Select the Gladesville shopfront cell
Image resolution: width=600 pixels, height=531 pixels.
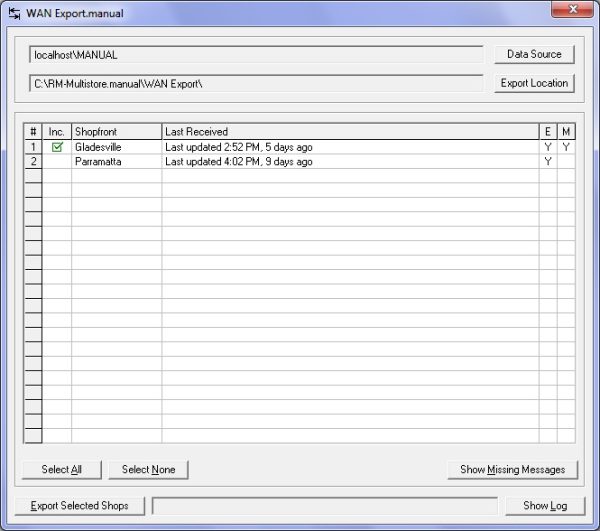click(116, 147)
